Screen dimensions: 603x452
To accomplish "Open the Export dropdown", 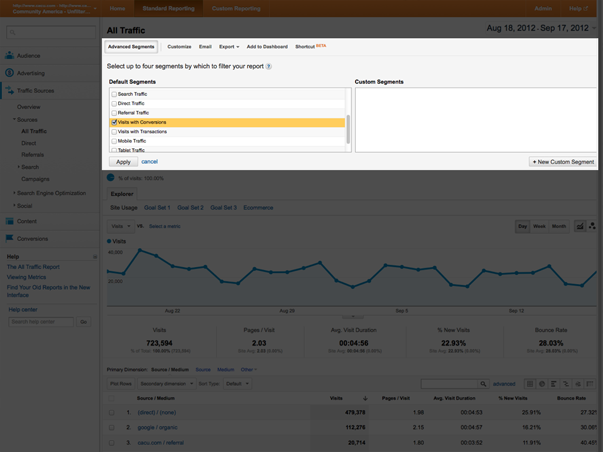I will click(229, 47).
